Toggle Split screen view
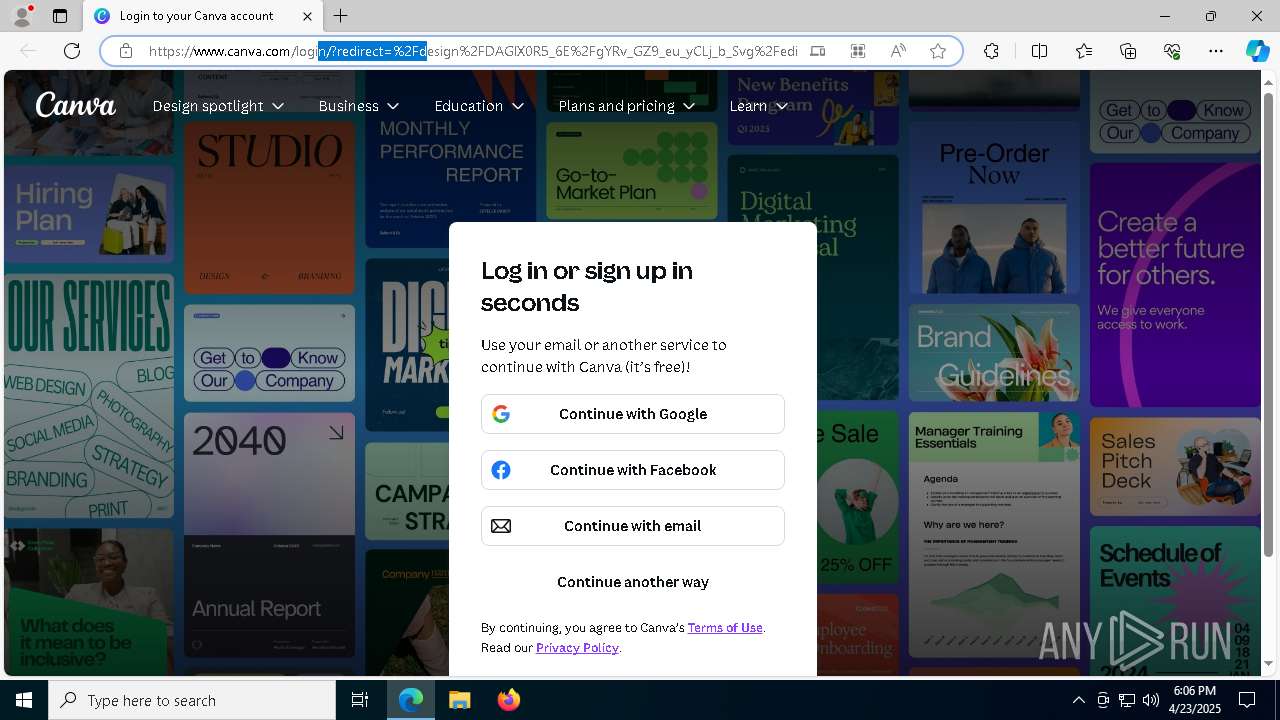 click(x=1039, y=51)
